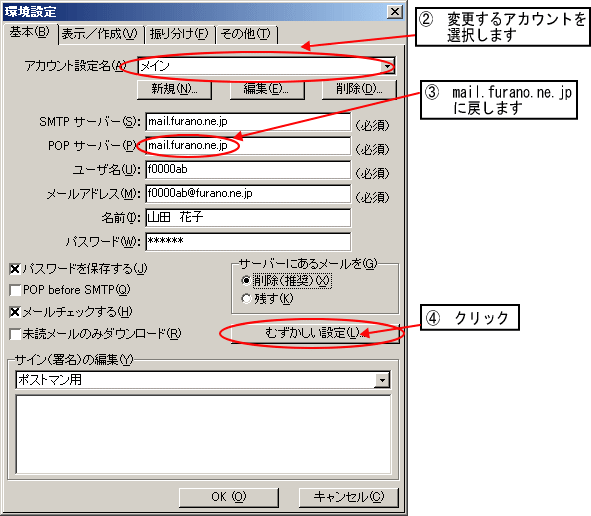Click into the POP サーバー field
This screenshot has width=591, height=516.
[248, 145]
